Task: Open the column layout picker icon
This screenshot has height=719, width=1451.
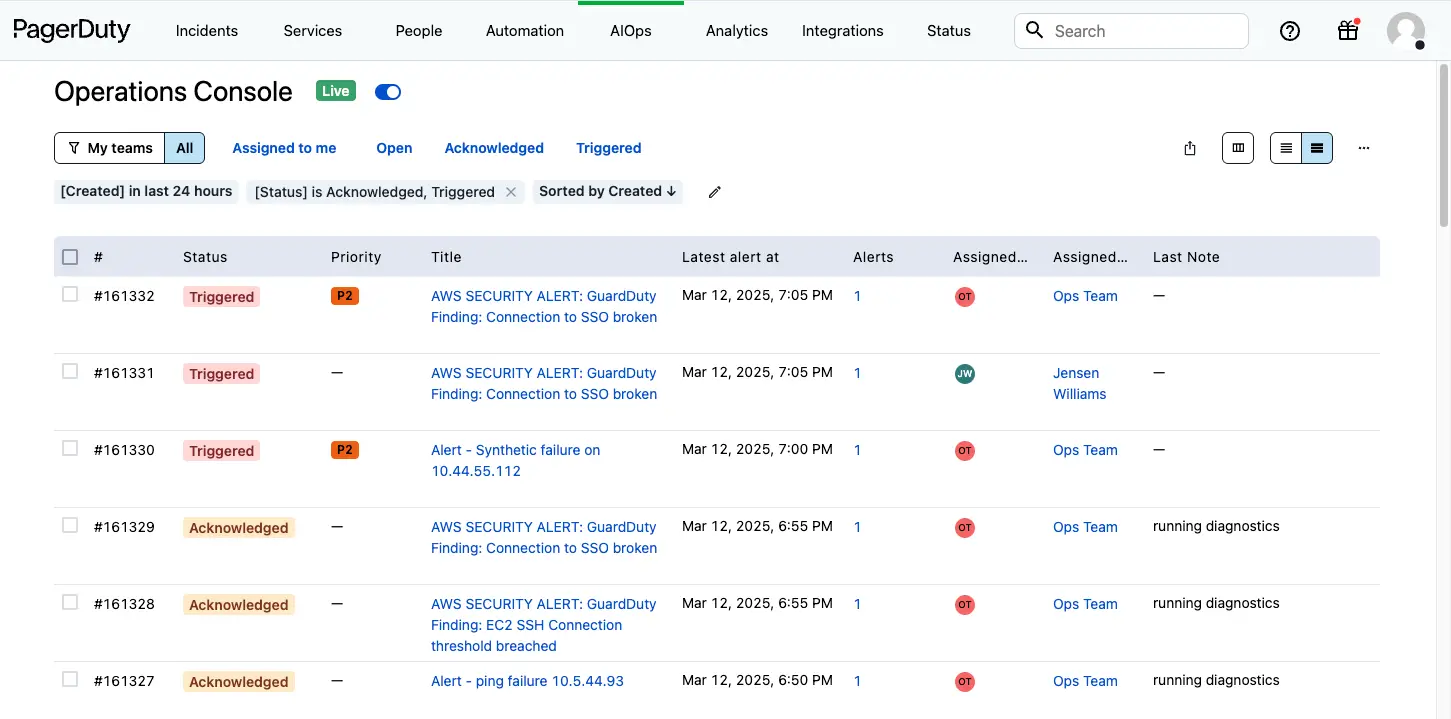Action: (x=1238, y=148)
